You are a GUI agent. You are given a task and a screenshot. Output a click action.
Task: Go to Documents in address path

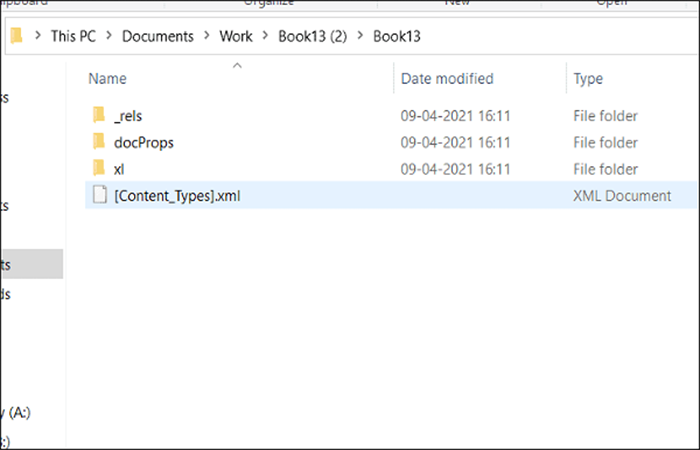coord(158,36)
